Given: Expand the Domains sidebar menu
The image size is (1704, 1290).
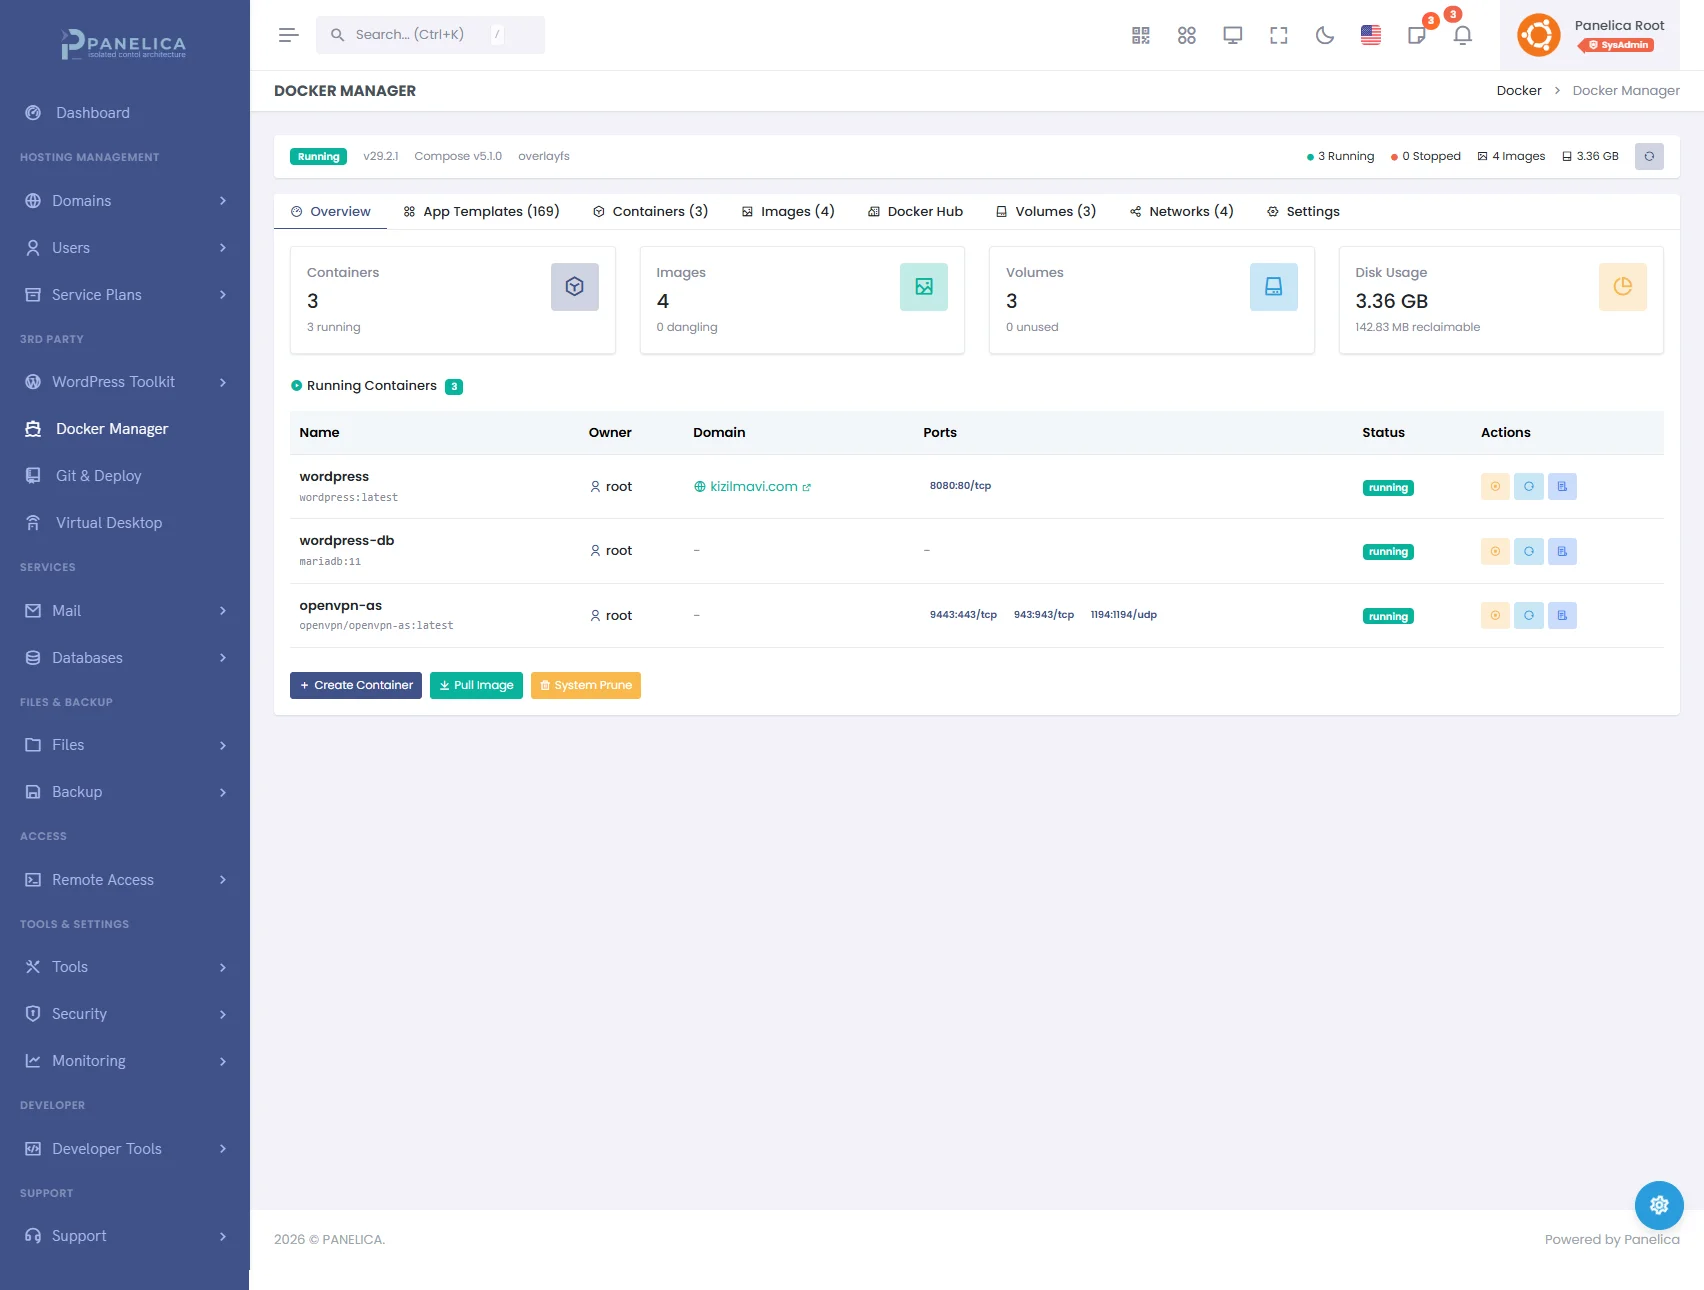Looking at the screenshot, I should tap(125, 201).
